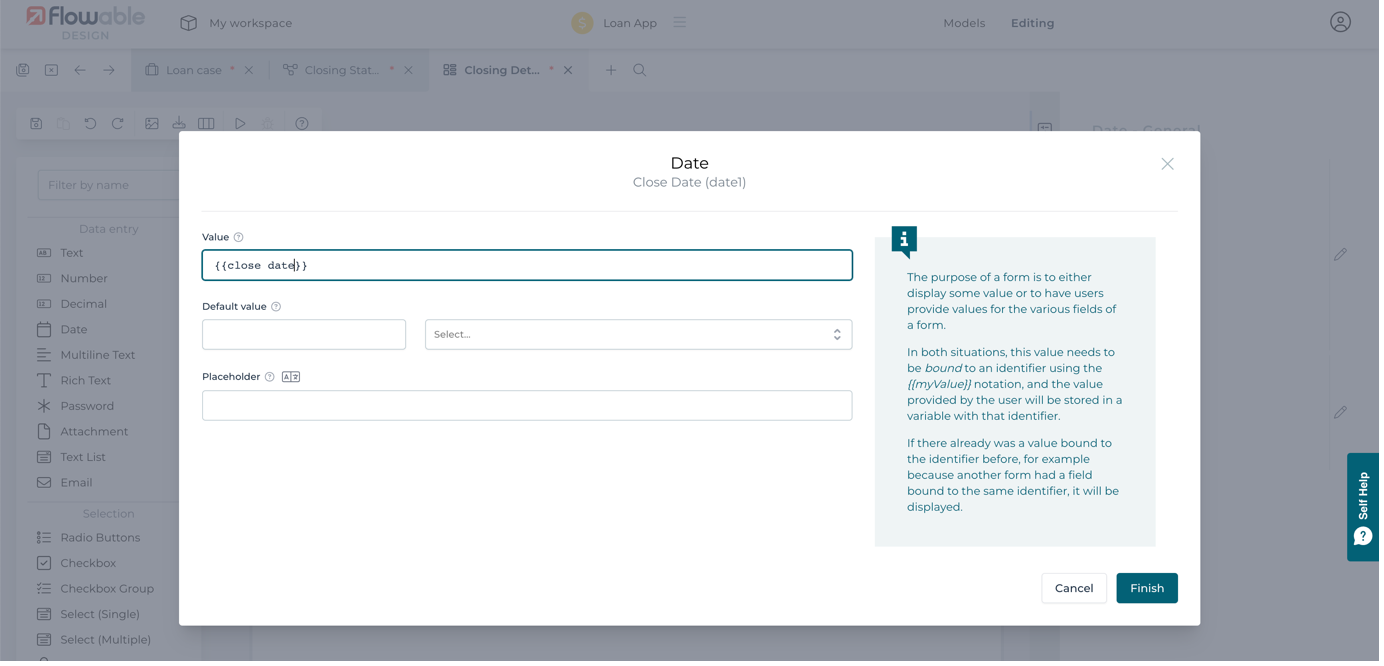Close the Date dialog with X

pyautogui.click(x=1167, y=164)
